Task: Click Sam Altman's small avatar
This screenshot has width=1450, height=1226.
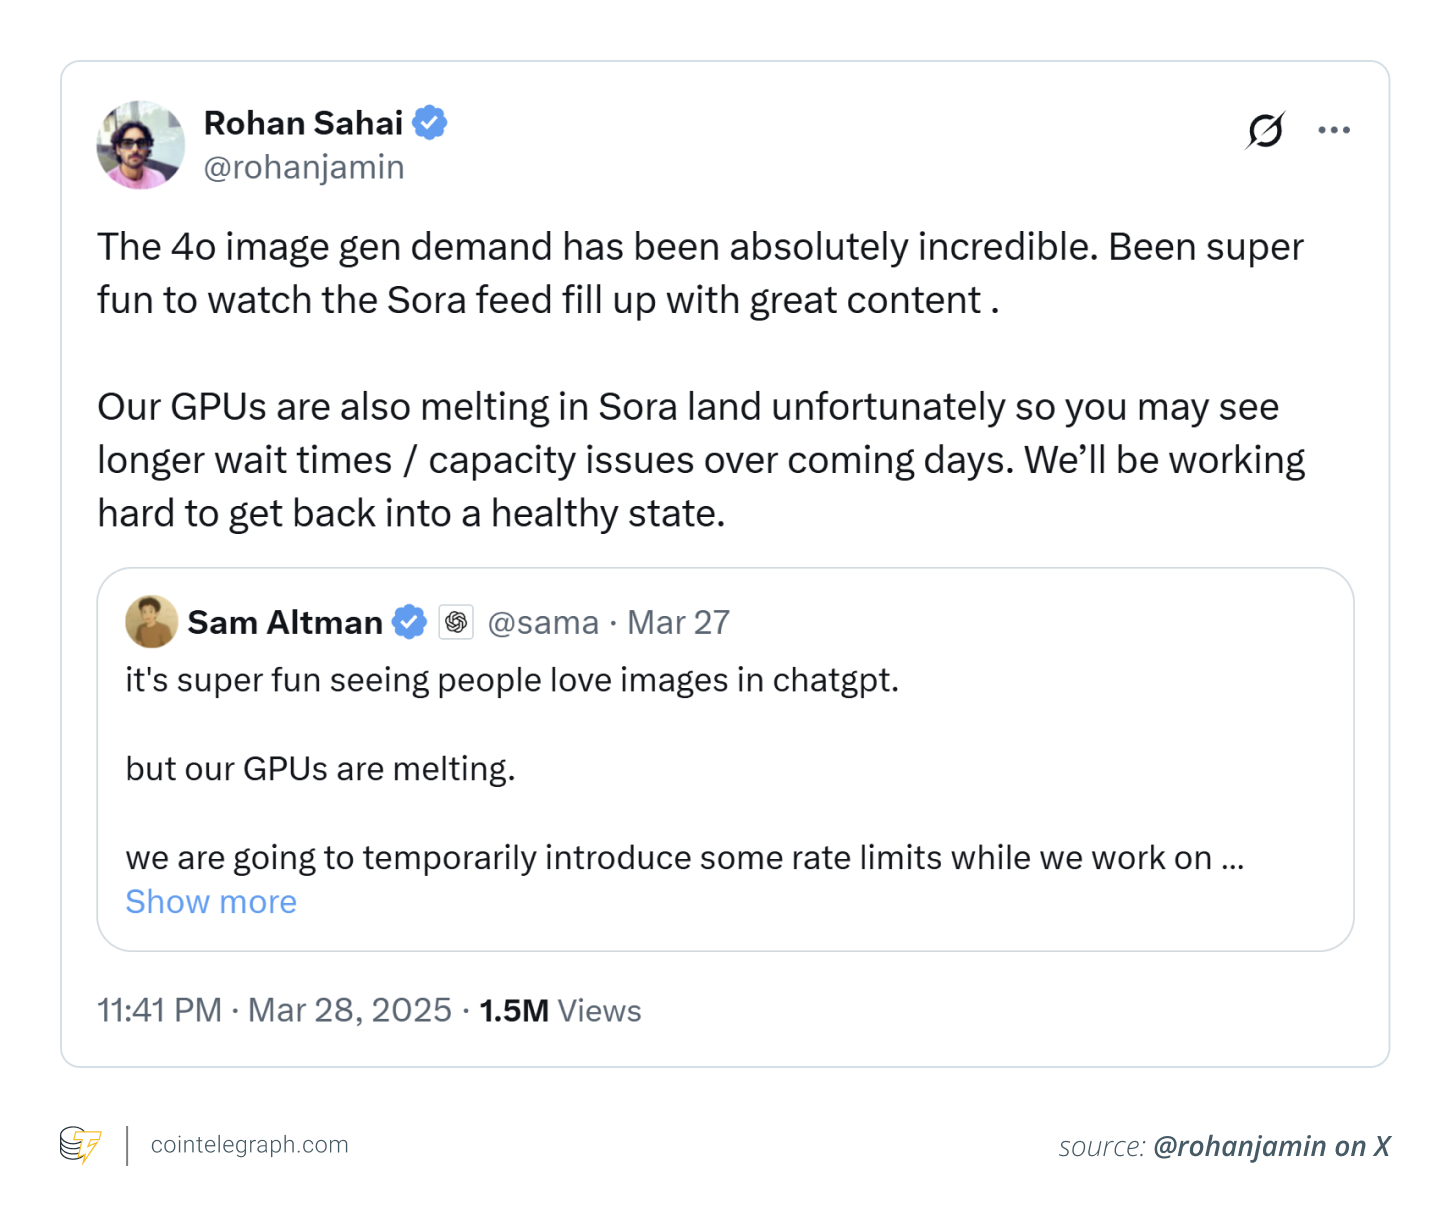Action: (151, 622)
